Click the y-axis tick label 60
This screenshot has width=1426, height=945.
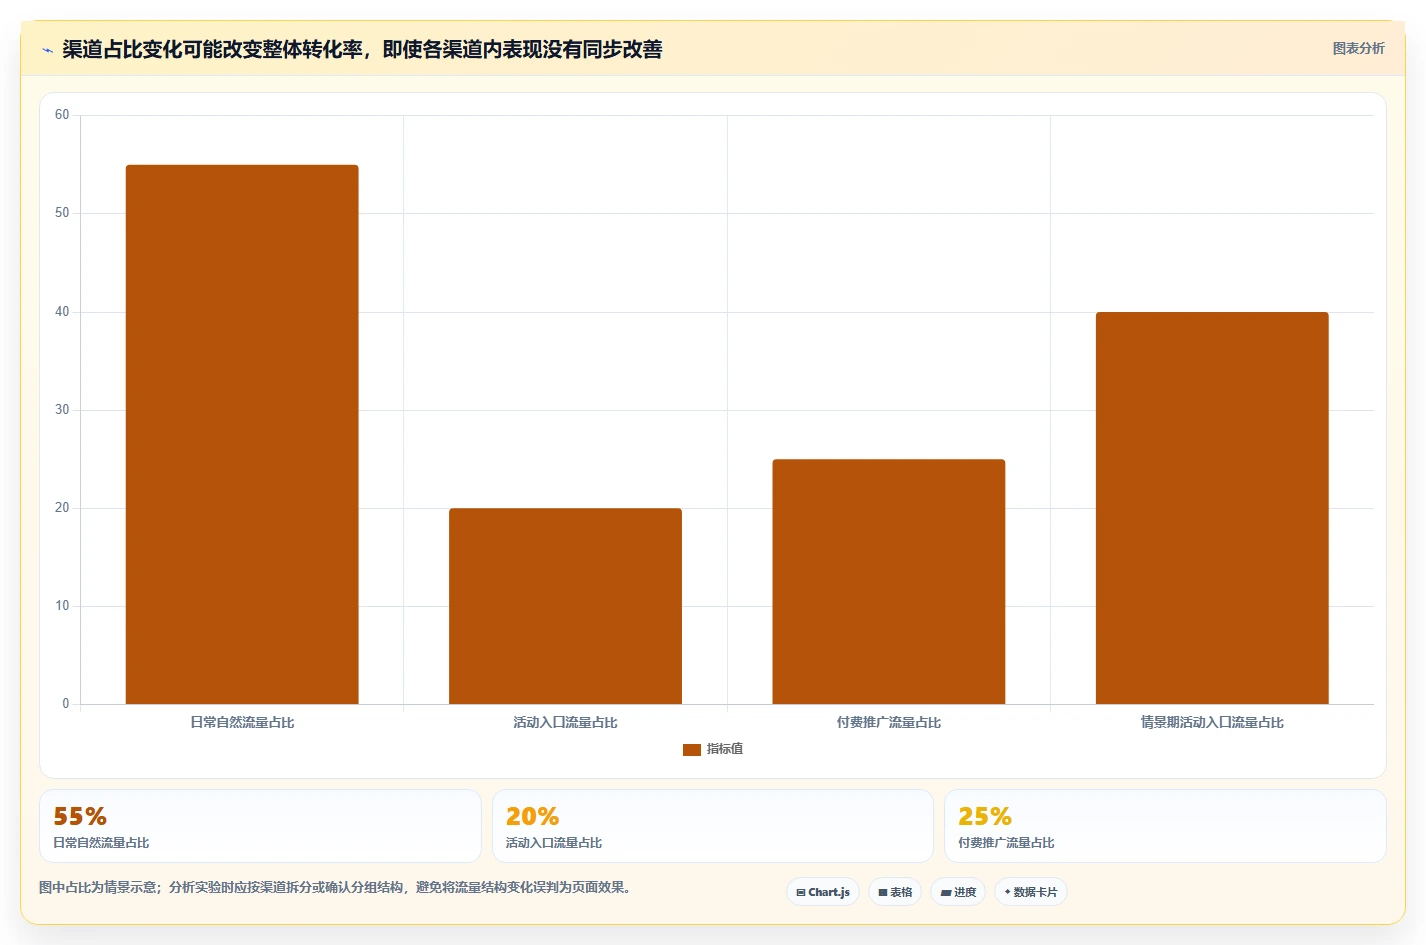click(x=62, y=115)
